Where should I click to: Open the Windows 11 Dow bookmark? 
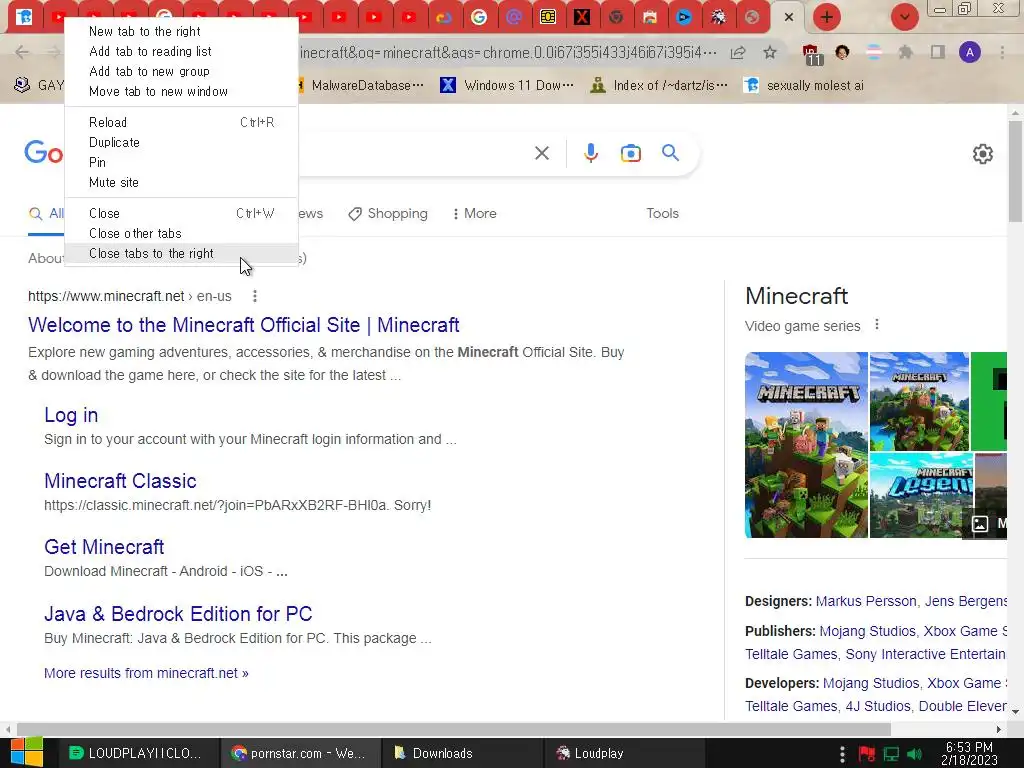pos(507,86)
